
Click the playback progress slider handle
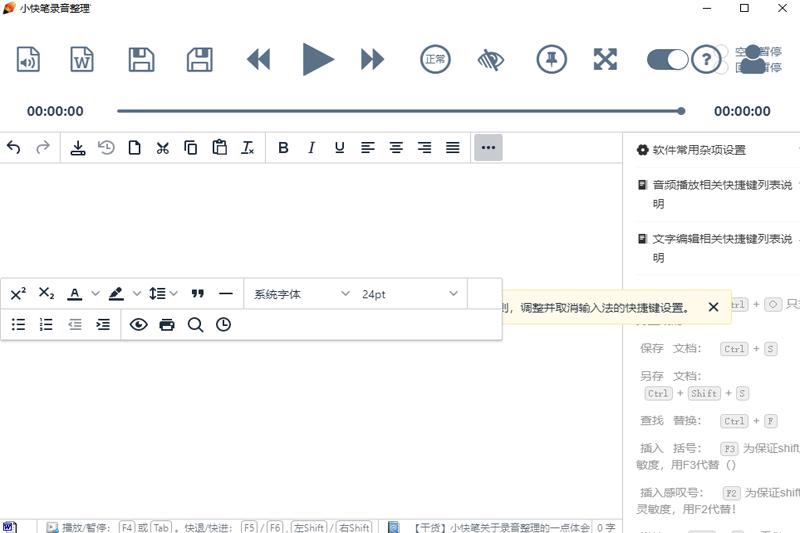pyautogui.click(x=681, y=111)
